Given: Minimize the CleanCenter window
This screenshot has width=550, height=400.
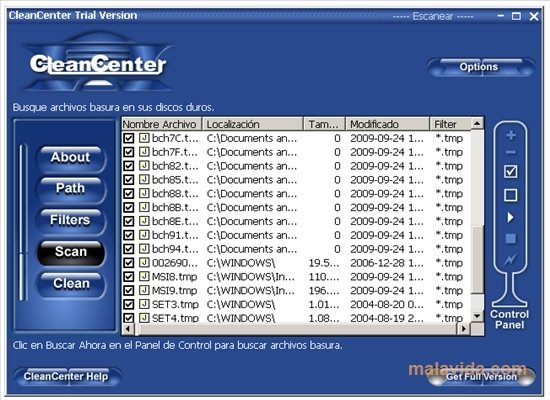Looking at the screenshot, I should pos(501,16).
